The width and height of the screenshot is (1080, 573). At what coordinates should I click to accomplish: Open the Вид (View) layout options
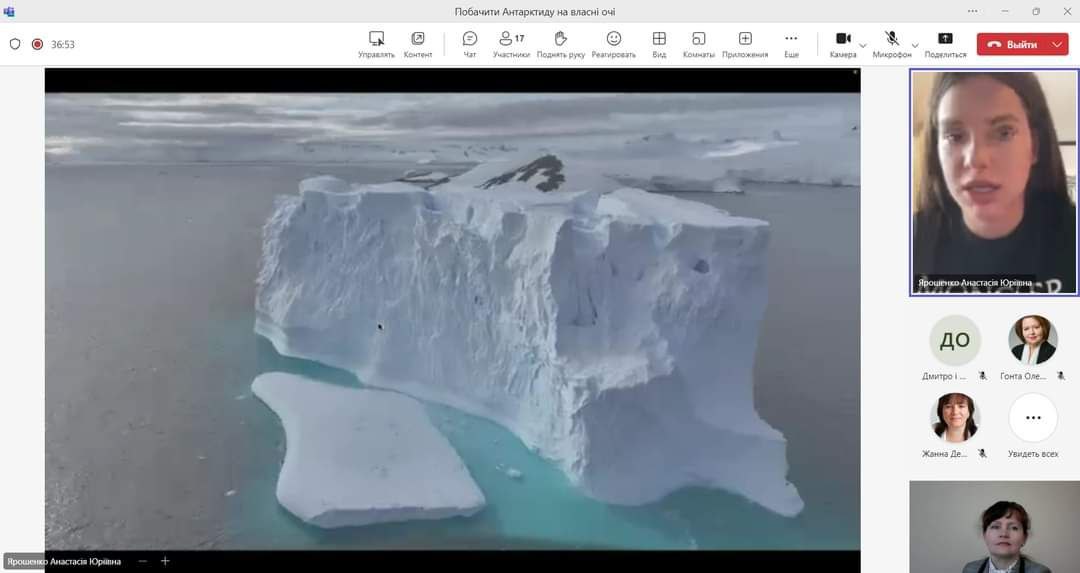659,39
